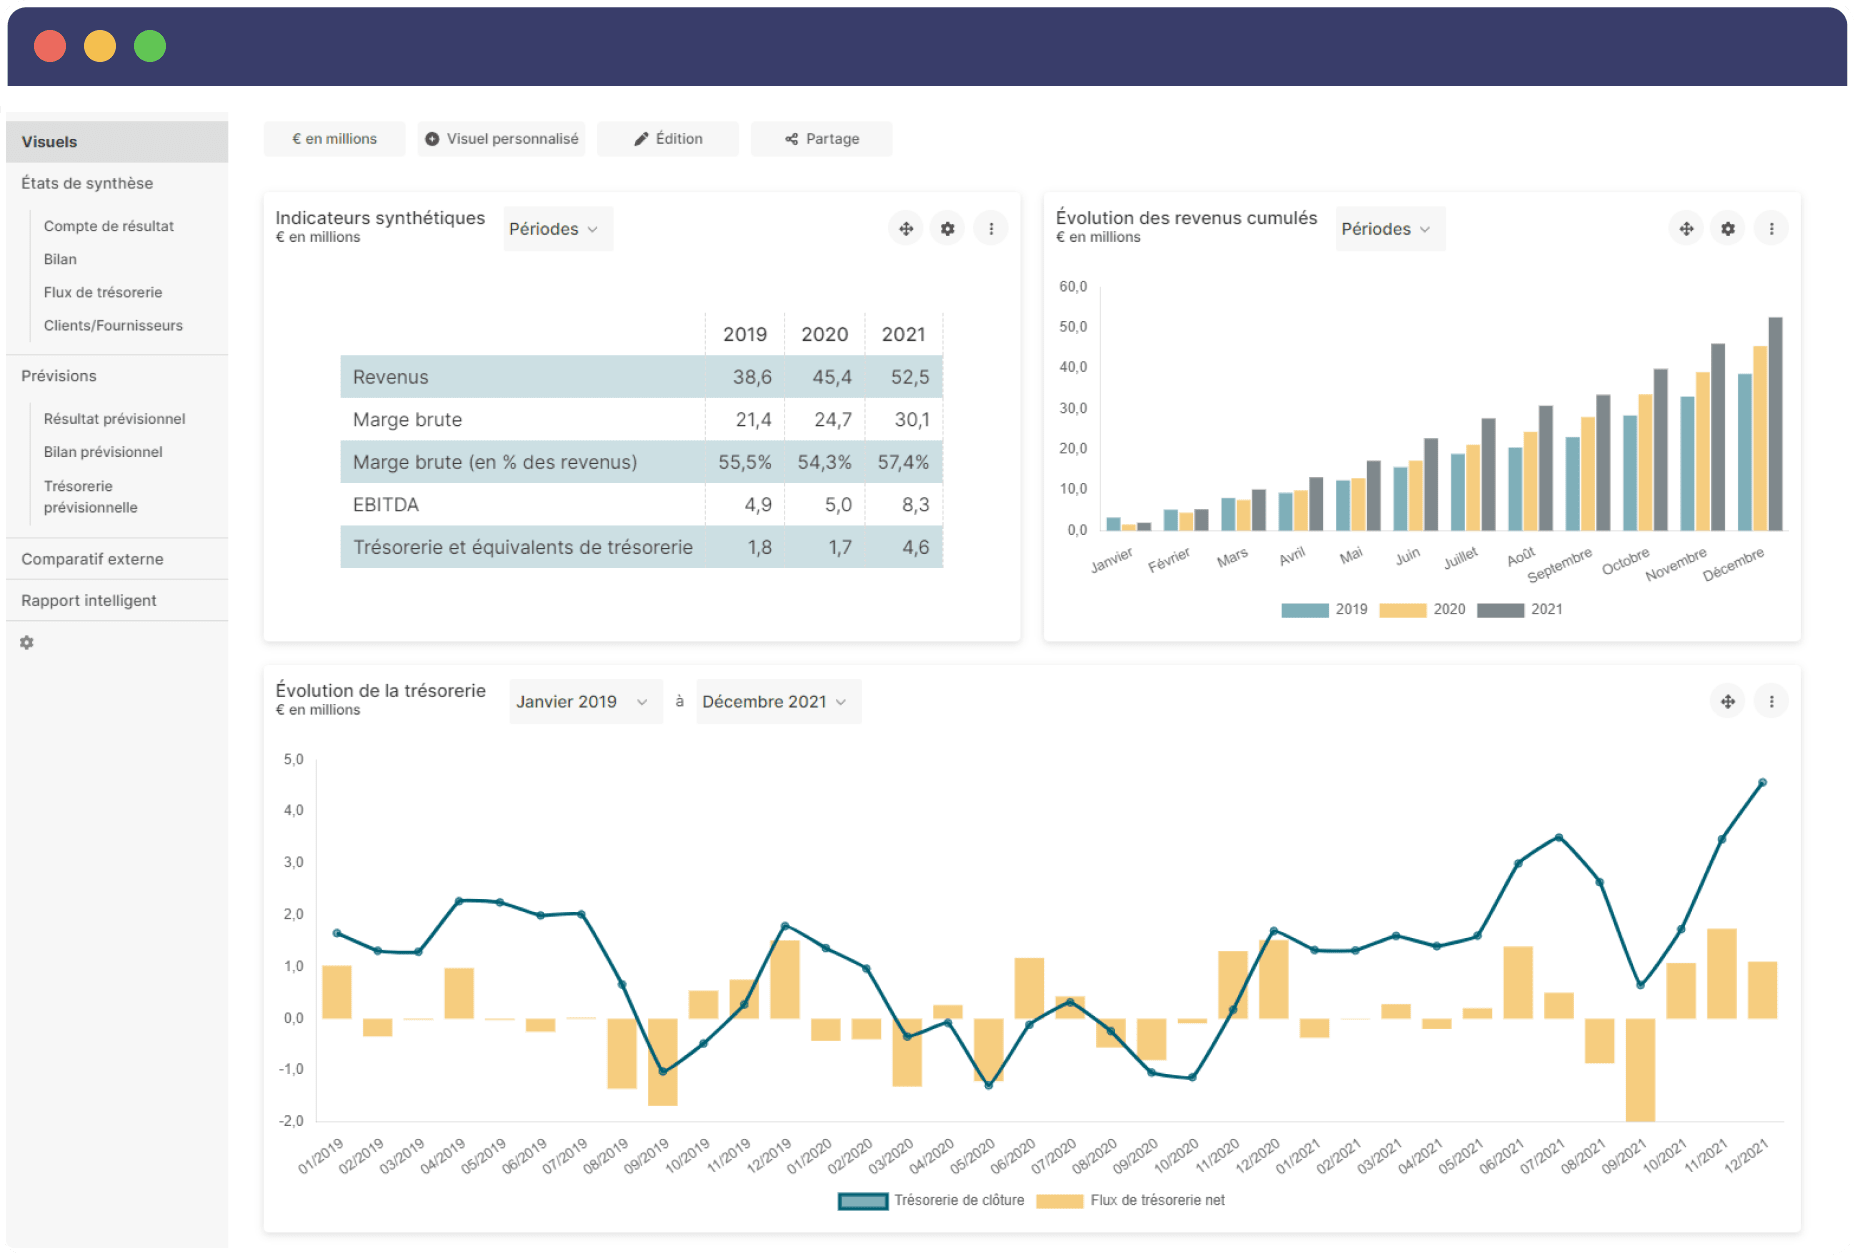Click the sidebar settings gear icon
Viewport: 1855px width, 1256px height.
[27, 643]
